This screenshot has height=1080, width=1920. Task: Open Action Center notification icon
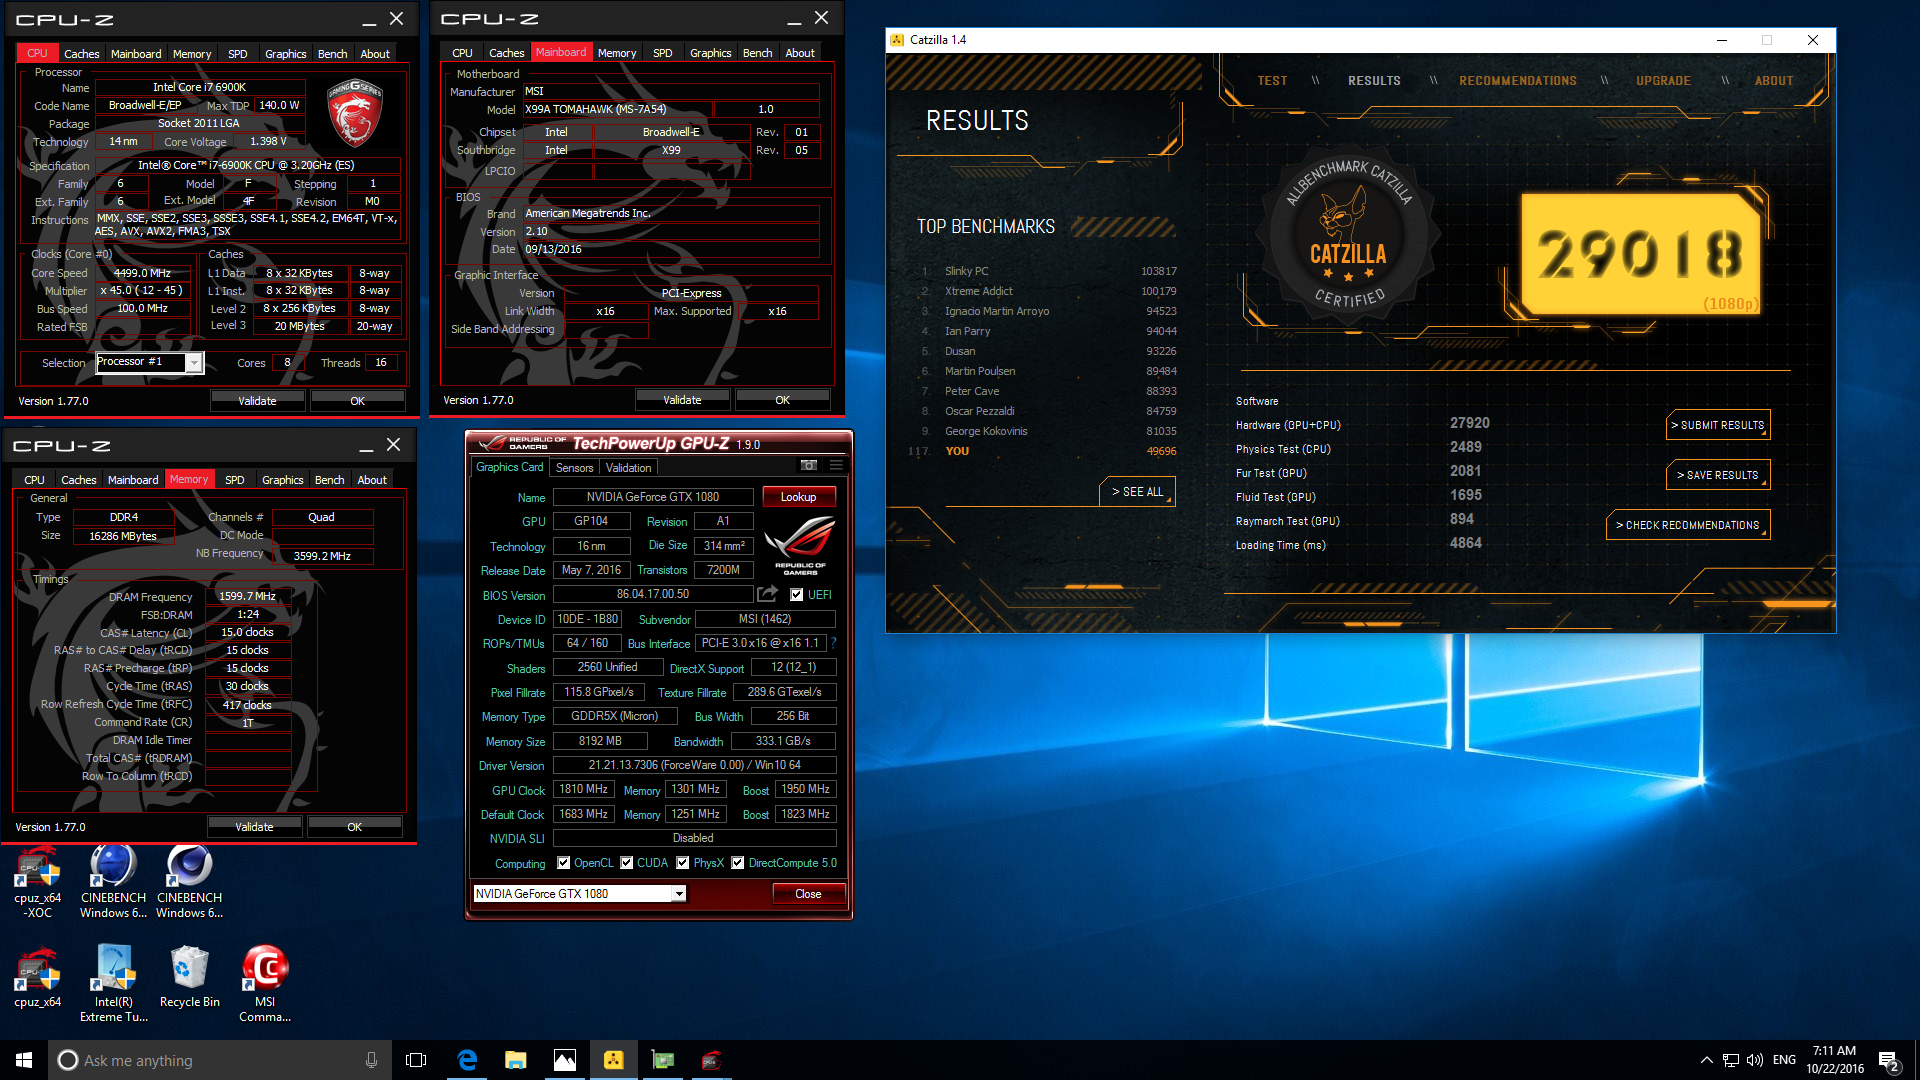tap(1889, 1060)
